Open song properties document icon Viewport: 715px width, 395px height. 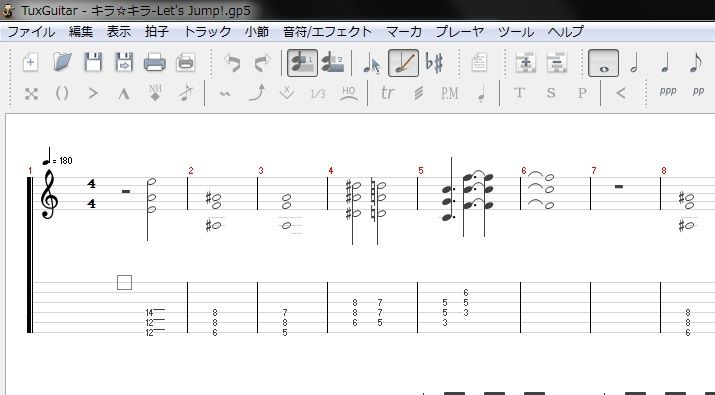point(479,62)
